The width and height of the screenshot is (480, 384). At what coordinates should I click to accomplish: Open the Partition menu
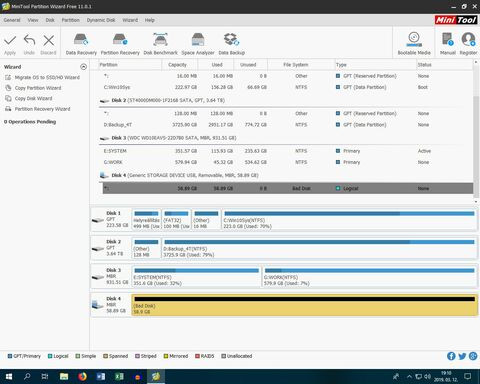[x=70, y=20]
